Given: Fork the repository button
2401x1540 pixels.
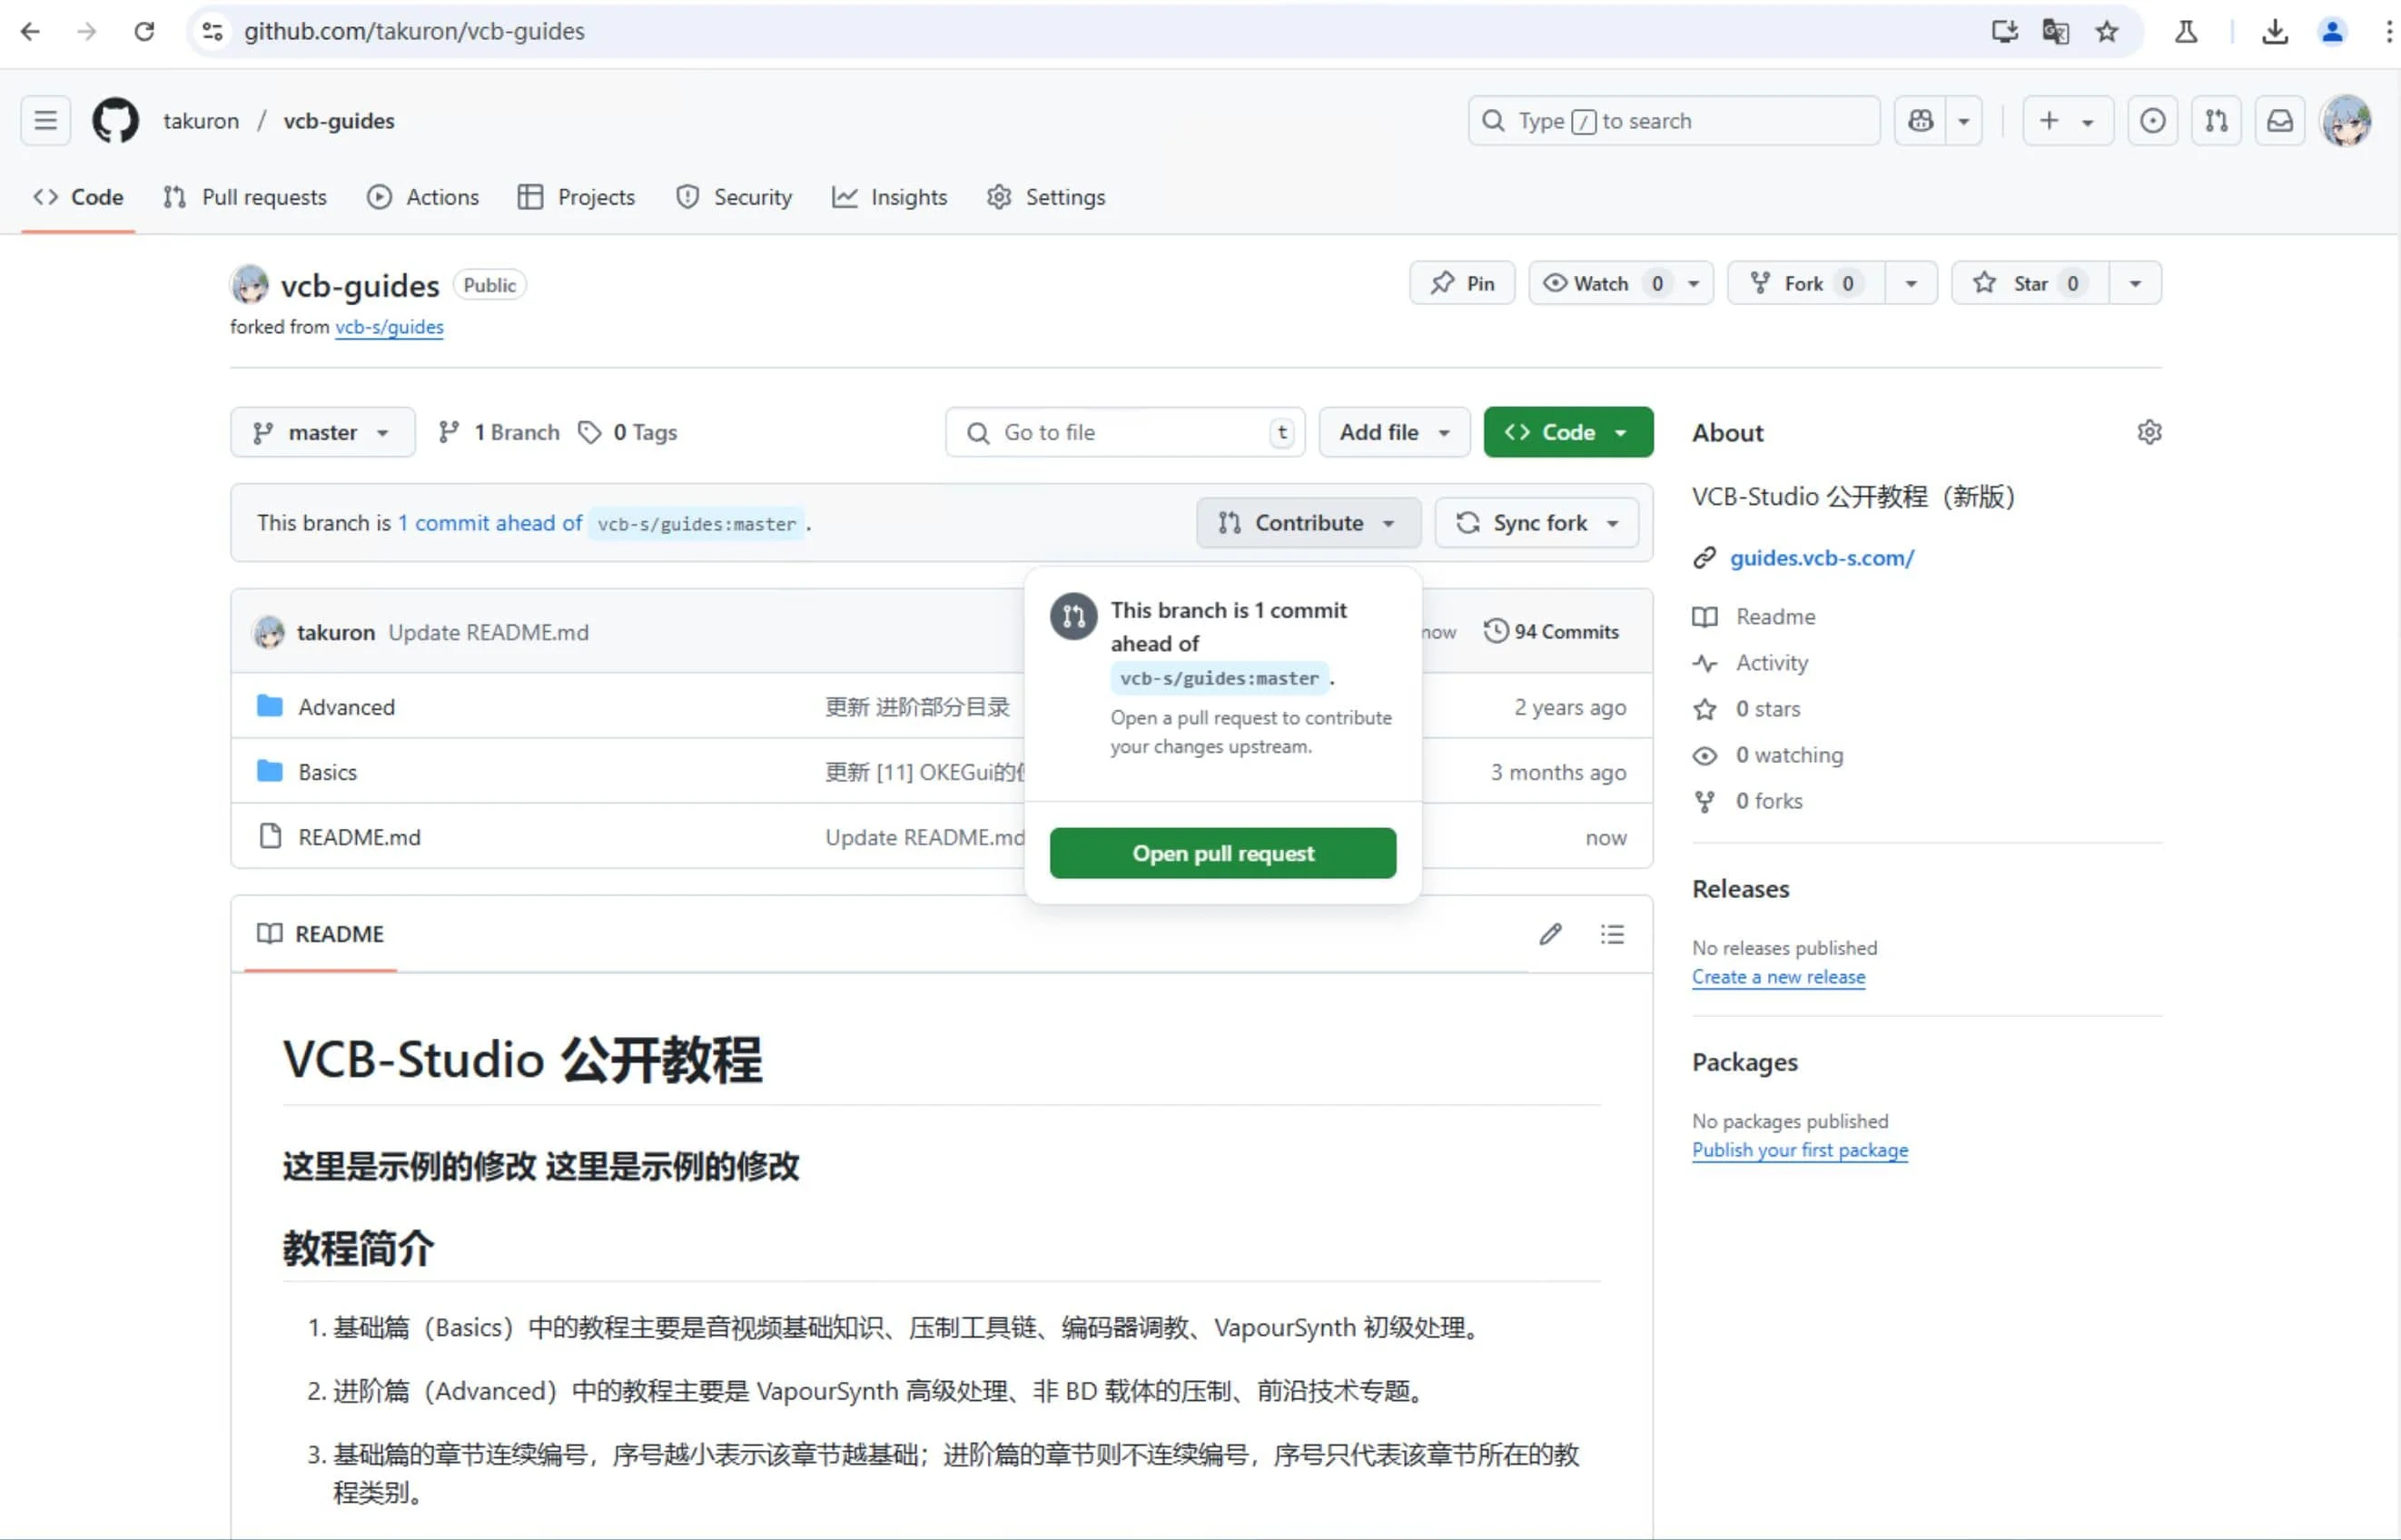Looking at the screenshot, I should (1806, 283).
